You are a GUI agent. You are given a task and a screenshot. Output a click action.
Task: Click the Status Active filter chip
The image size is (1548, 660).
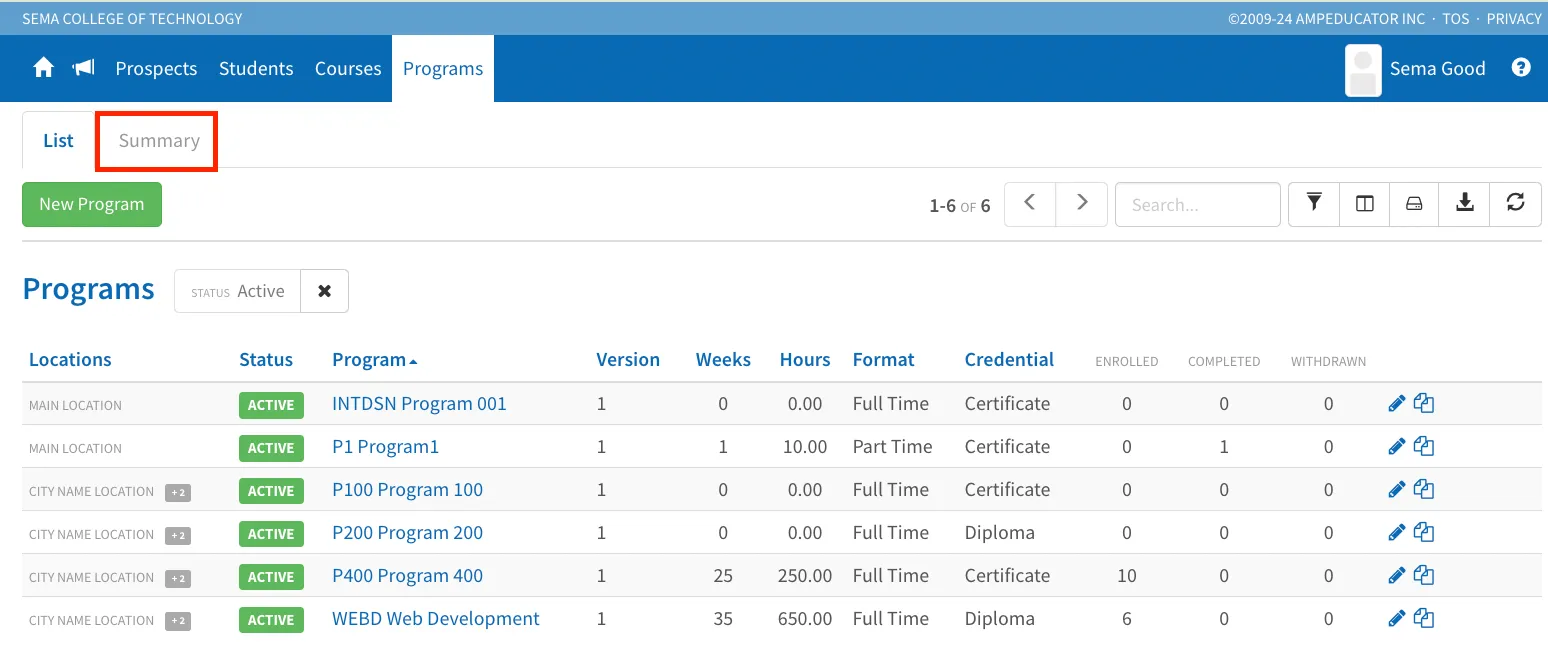click(x=238, y=291)
